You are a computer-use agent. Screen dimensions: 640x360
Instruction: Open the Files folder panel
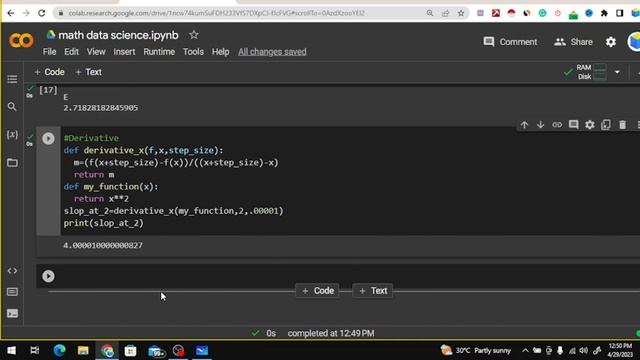coord(12,162)
